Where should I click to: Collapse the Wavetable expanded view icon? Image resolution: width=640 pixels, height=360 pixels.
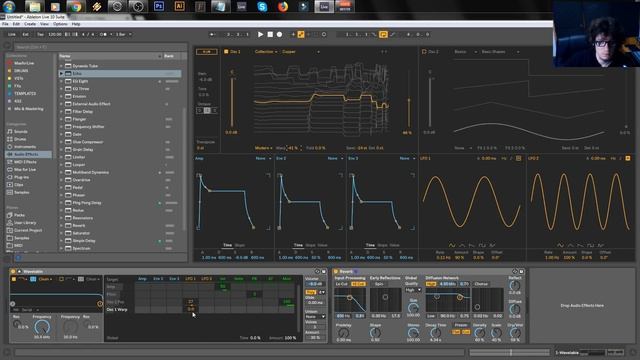[x=19, y=271]
